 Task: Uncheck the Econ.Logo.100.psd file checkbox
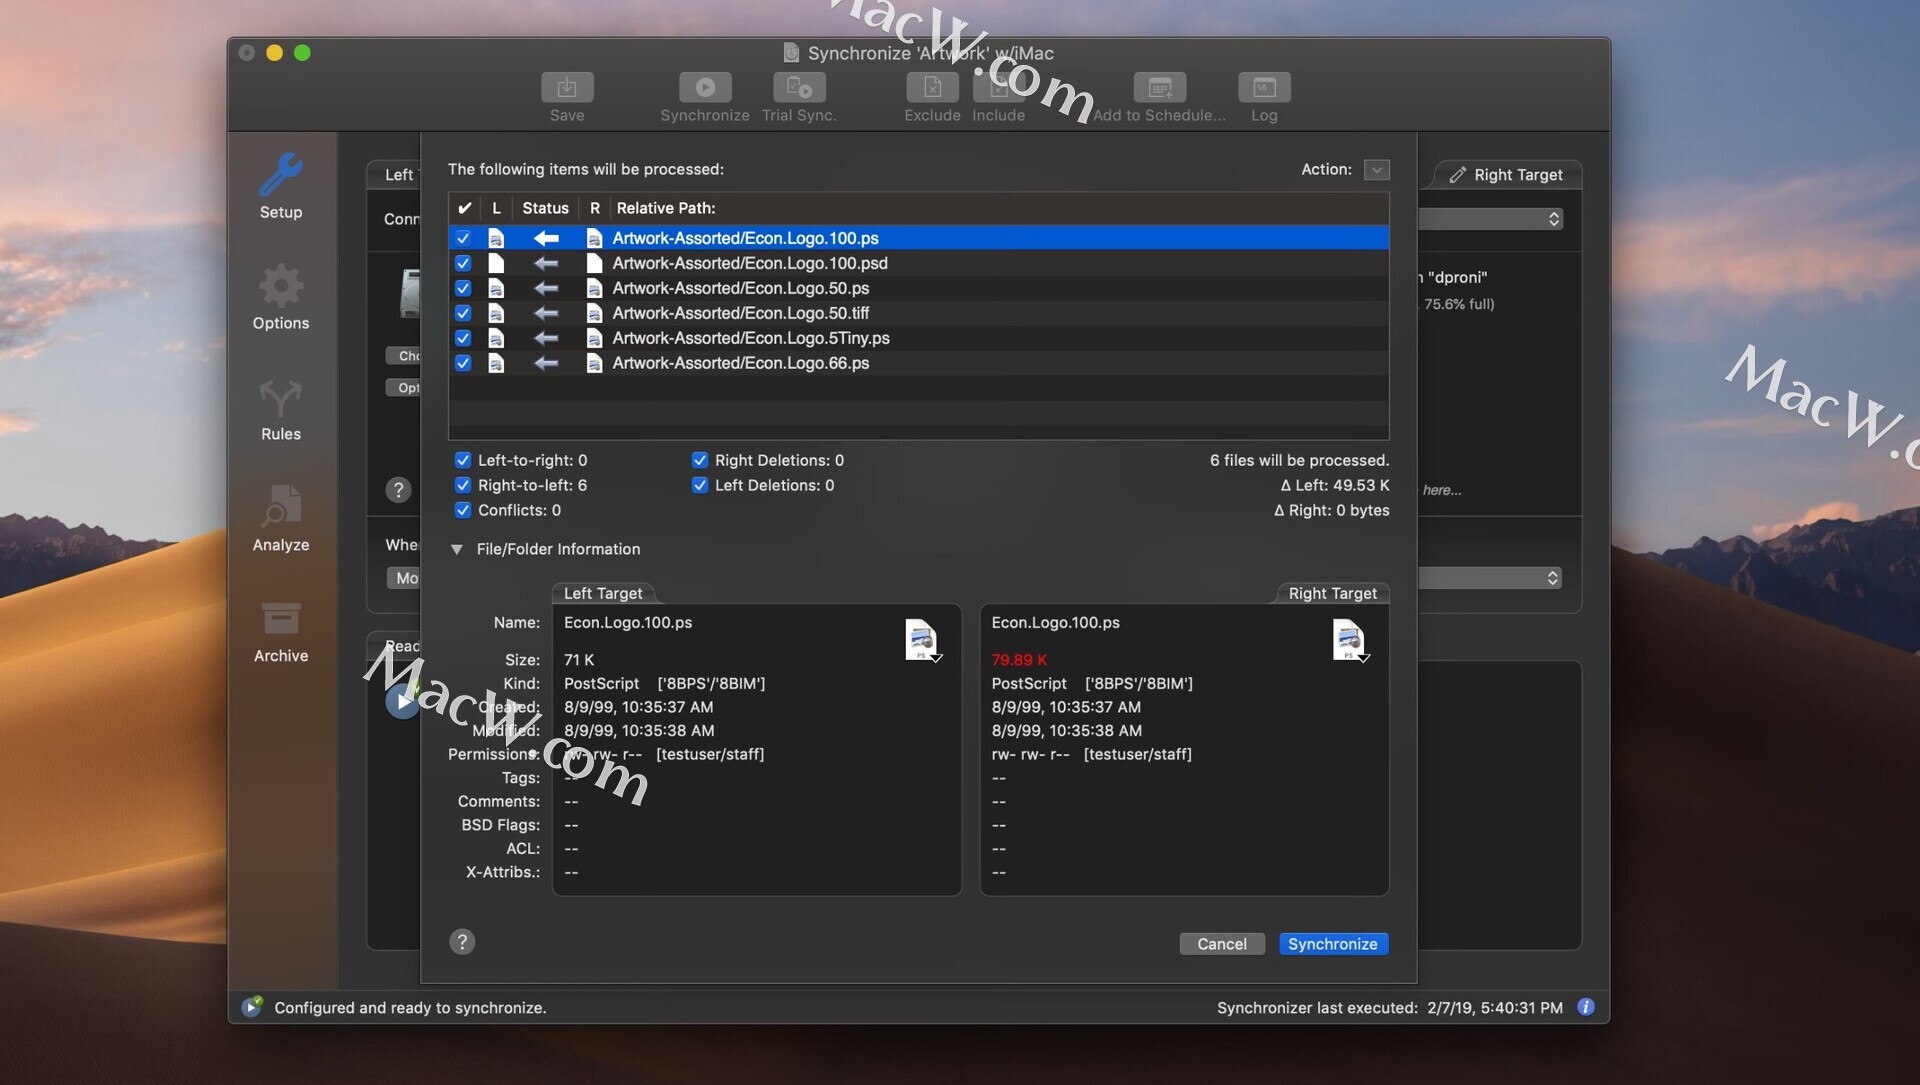pos(463,263)
